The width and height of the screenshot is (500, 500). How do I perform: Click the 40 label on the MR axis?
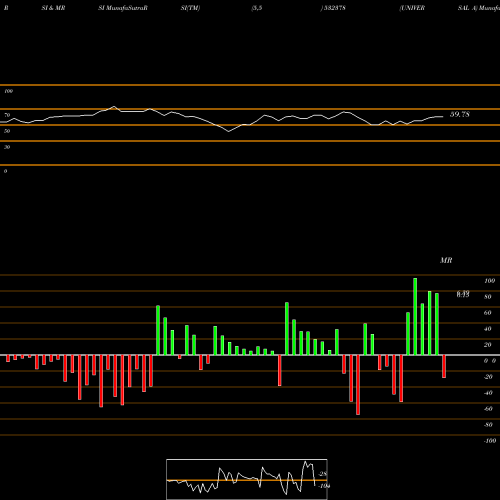(x=488, y=329)
